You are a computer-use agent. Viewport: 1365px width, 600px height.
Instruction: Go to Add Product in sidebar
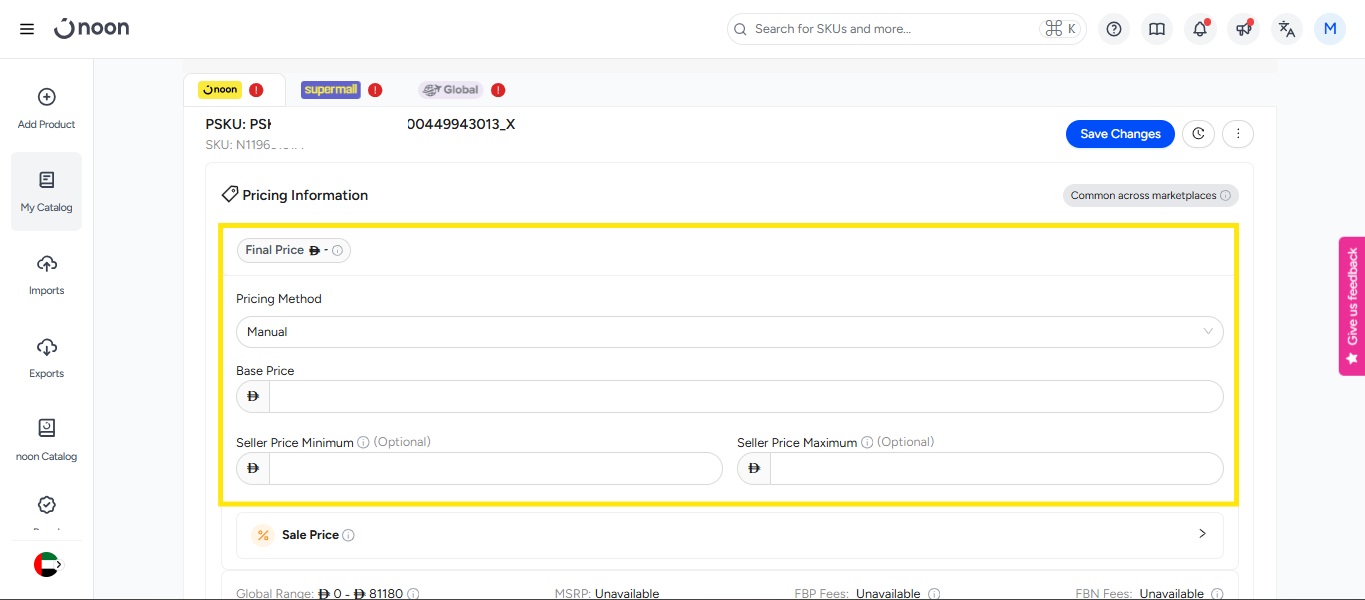47,108
